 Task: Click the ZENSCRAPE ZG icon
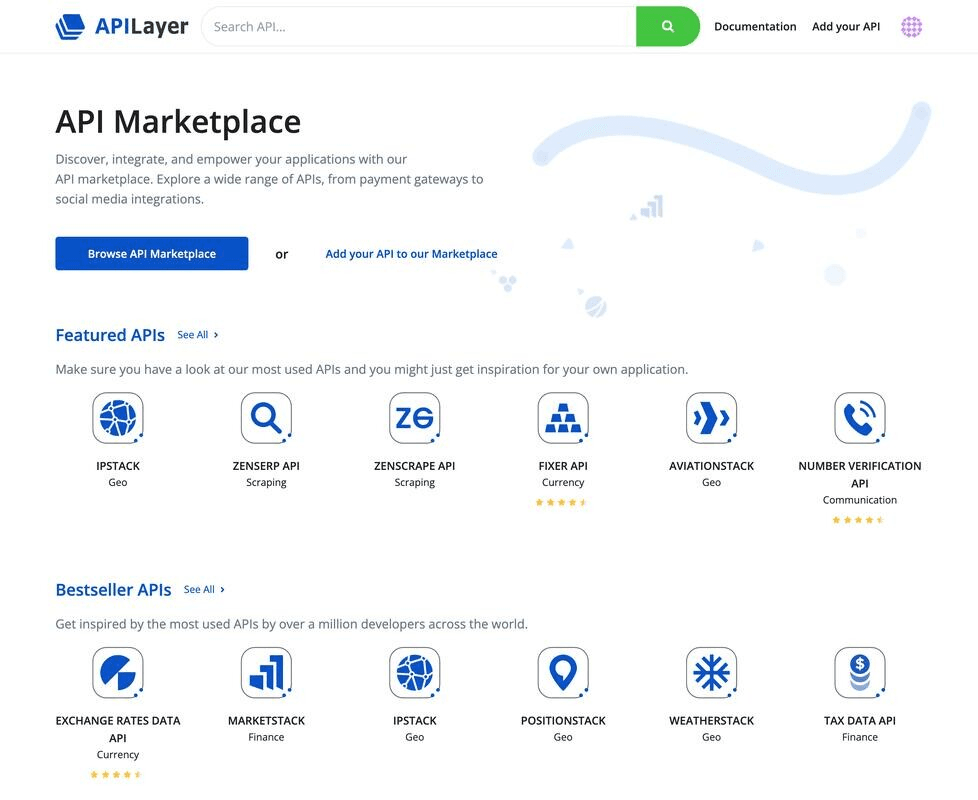pos(414,420)
